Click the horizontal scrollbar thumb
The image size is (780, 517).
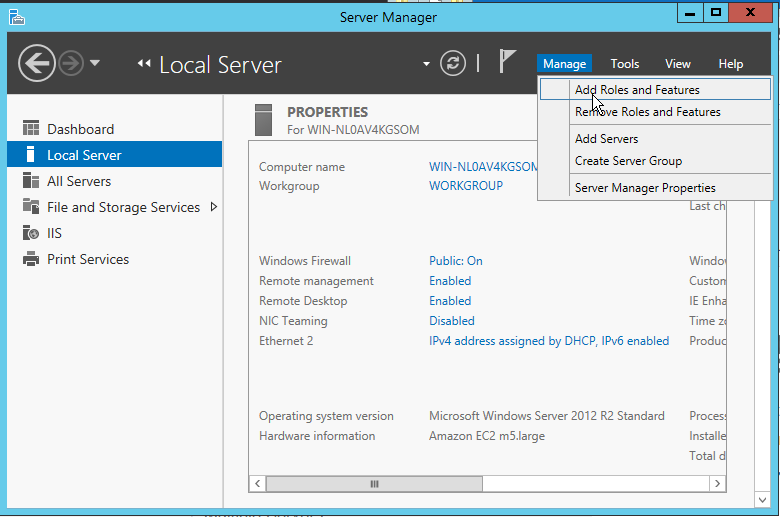click(x=374, y=484)
